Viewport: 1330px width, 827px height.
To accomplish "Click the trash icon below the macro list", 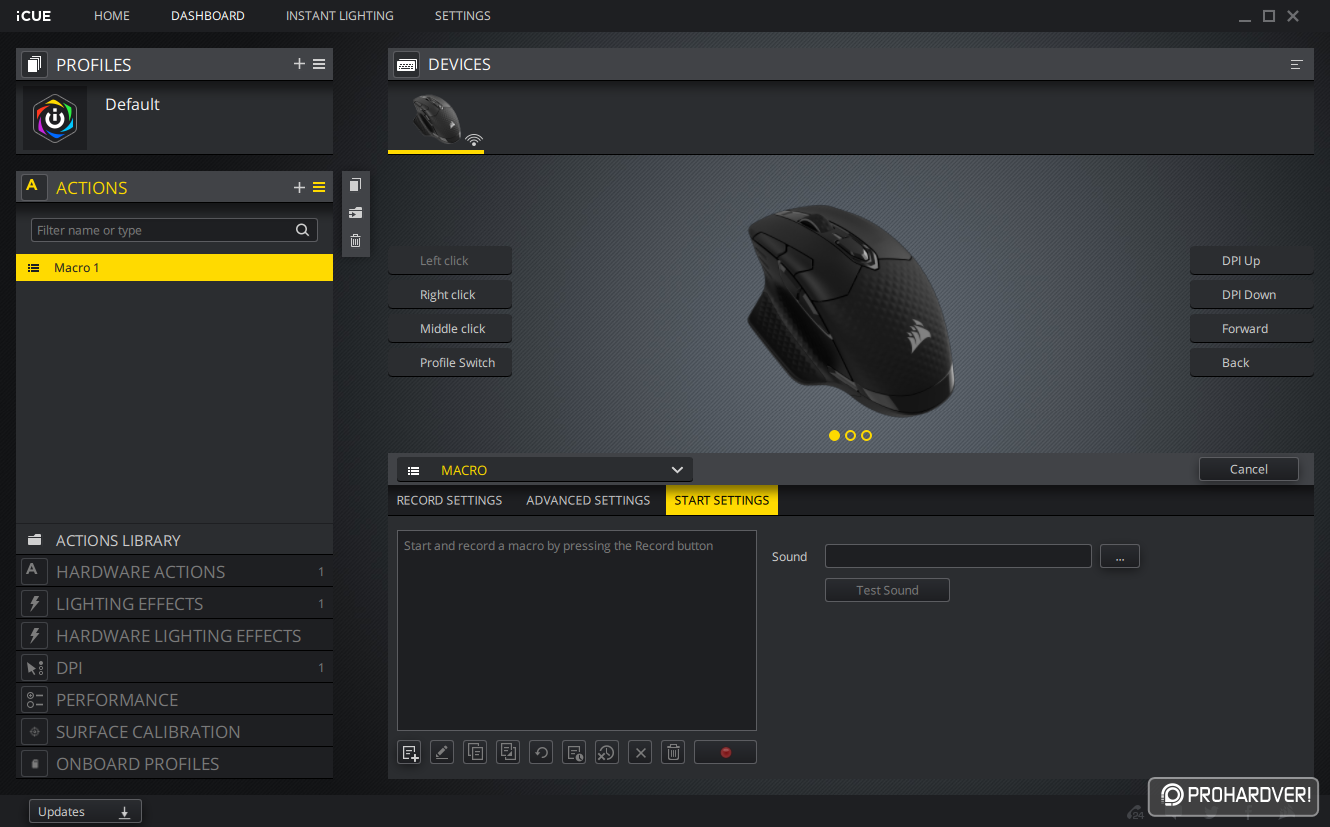I will pos(673,752).
